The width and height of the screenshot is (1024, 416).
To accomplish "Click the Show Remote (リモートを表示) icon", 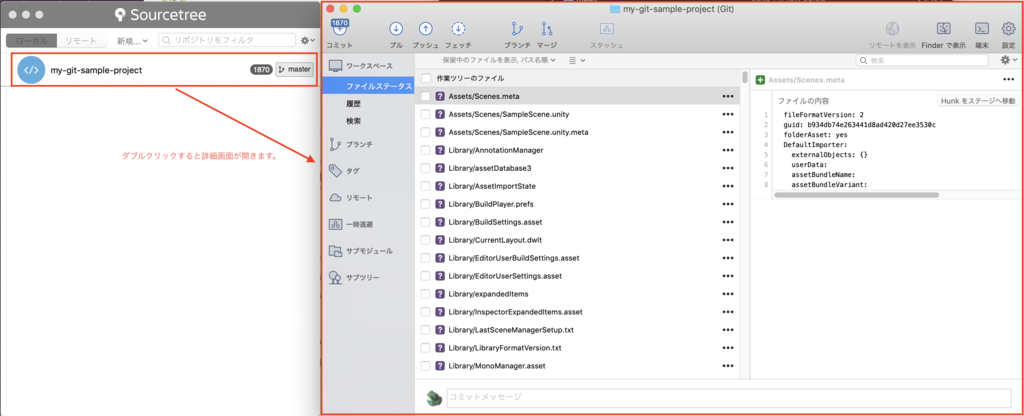I will 892,29.
